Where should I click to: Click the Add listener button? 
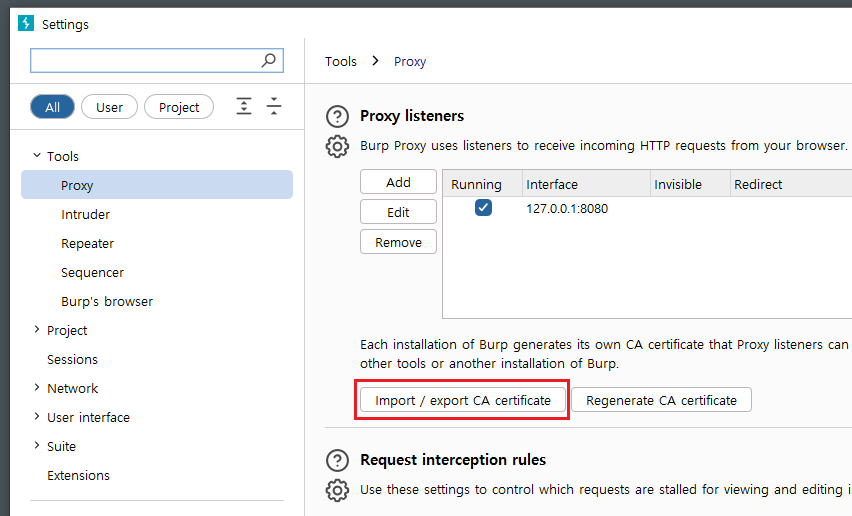point(398,182)
